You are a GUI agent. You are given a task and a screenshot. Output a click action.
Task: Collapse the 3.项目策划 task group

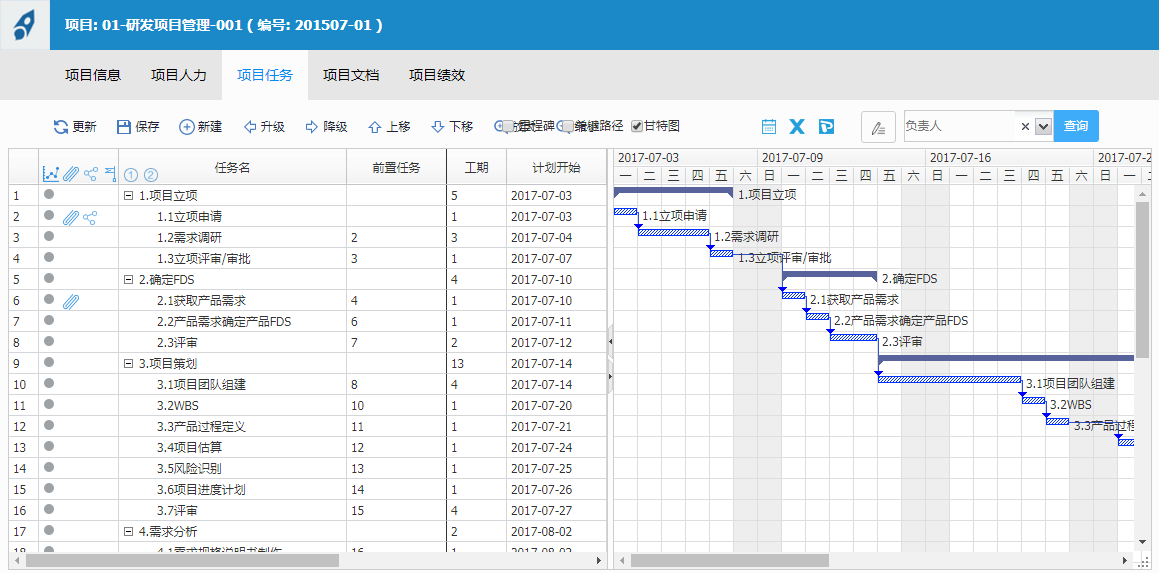tap(128, 364)
